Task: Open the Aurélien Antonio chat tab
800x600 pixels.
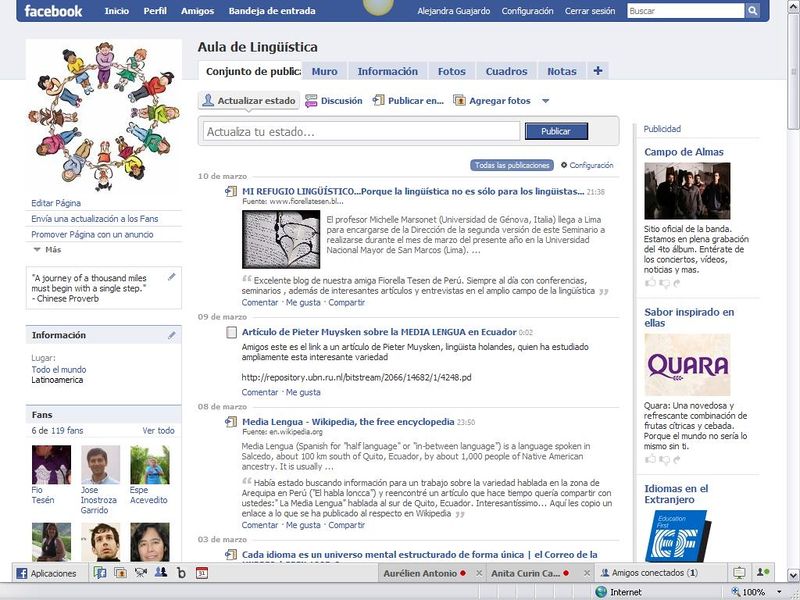Action: tap(425, 573)
